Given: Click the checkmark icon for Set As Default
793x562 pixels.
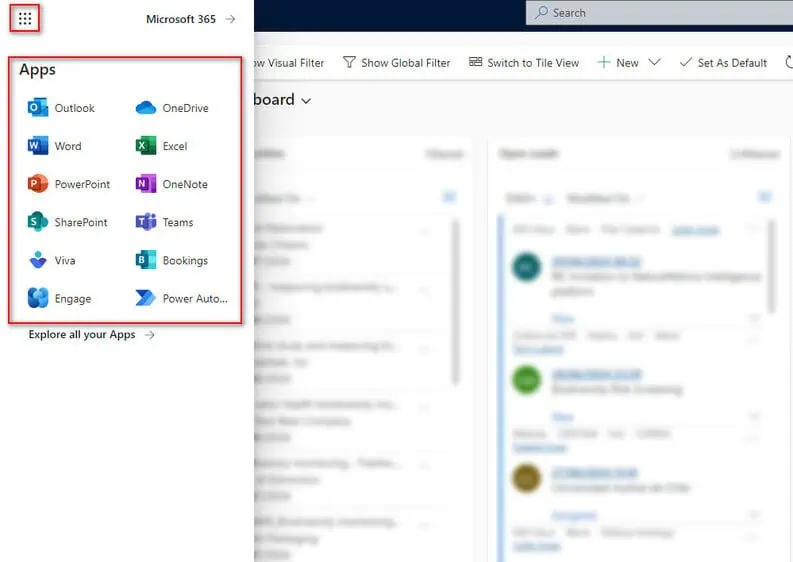Looking at the screenshot, I should point(686,62).
